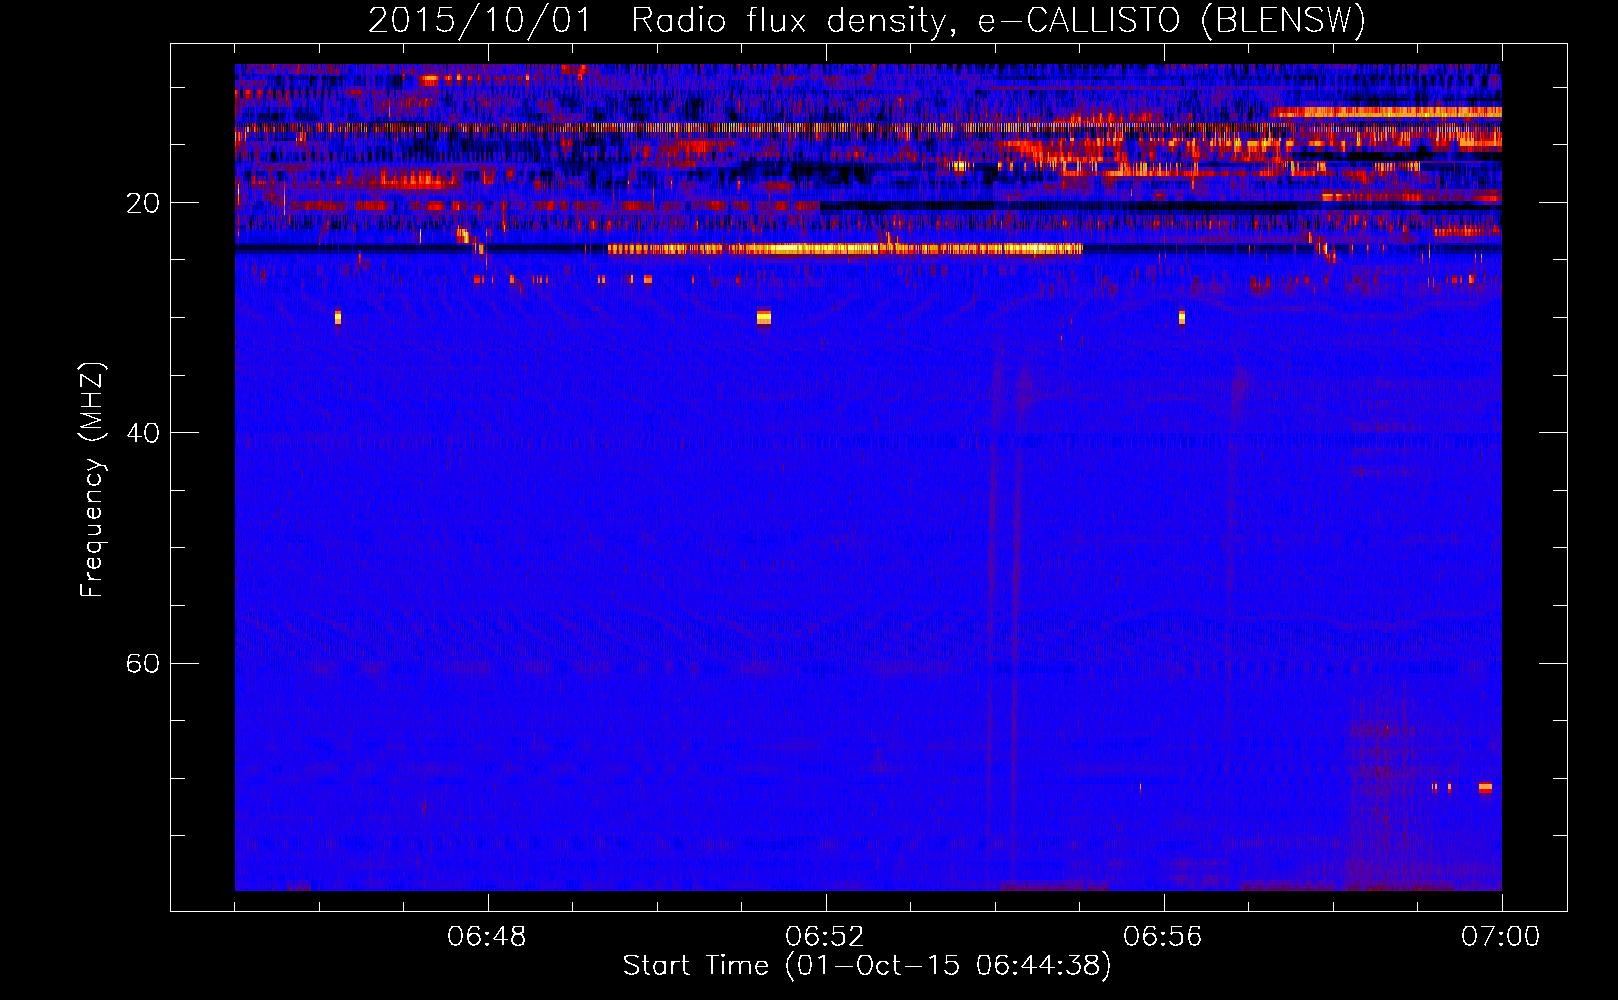The width and height of the screenshot is (1618, 1000).
Task: Click the 60 MHz frequency tick label
Action: tap(143, 663)
